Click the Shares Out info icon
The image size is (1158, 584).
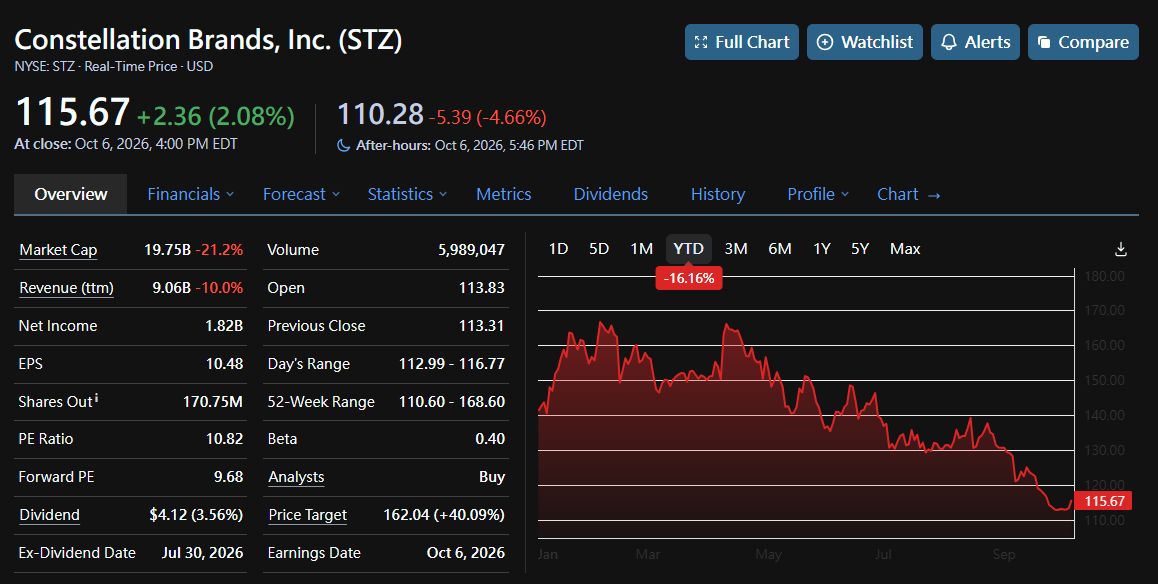(97, 399)
